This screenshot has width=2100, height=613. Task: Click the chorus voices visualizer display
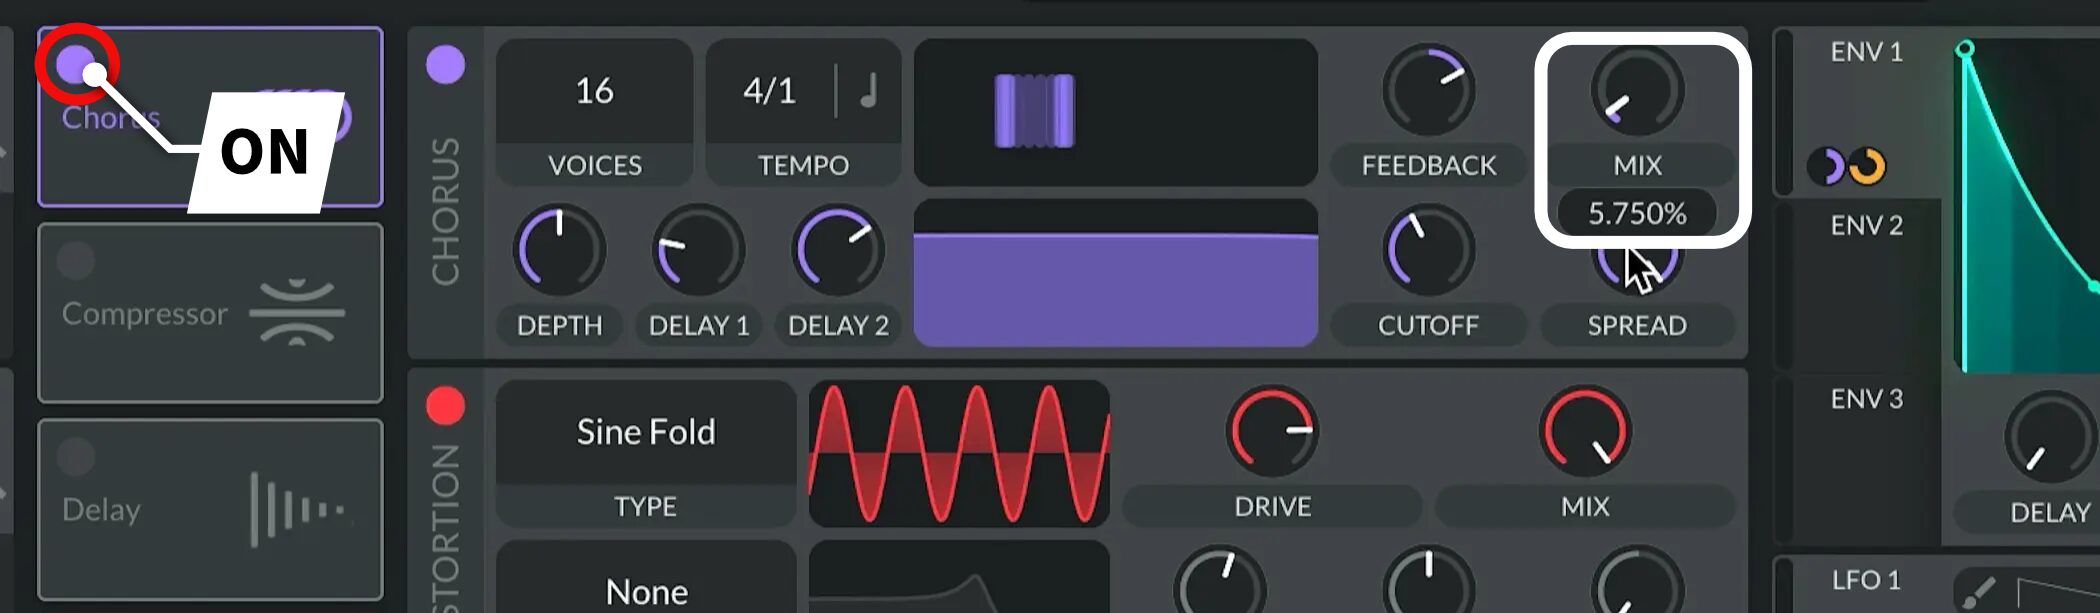(x=1115, y=112)
